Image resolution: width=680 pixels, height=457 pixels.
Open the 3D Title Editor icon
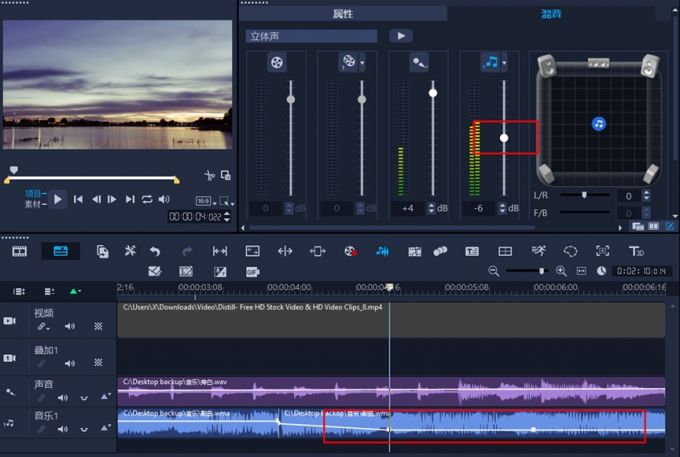[x=636, y=251]
